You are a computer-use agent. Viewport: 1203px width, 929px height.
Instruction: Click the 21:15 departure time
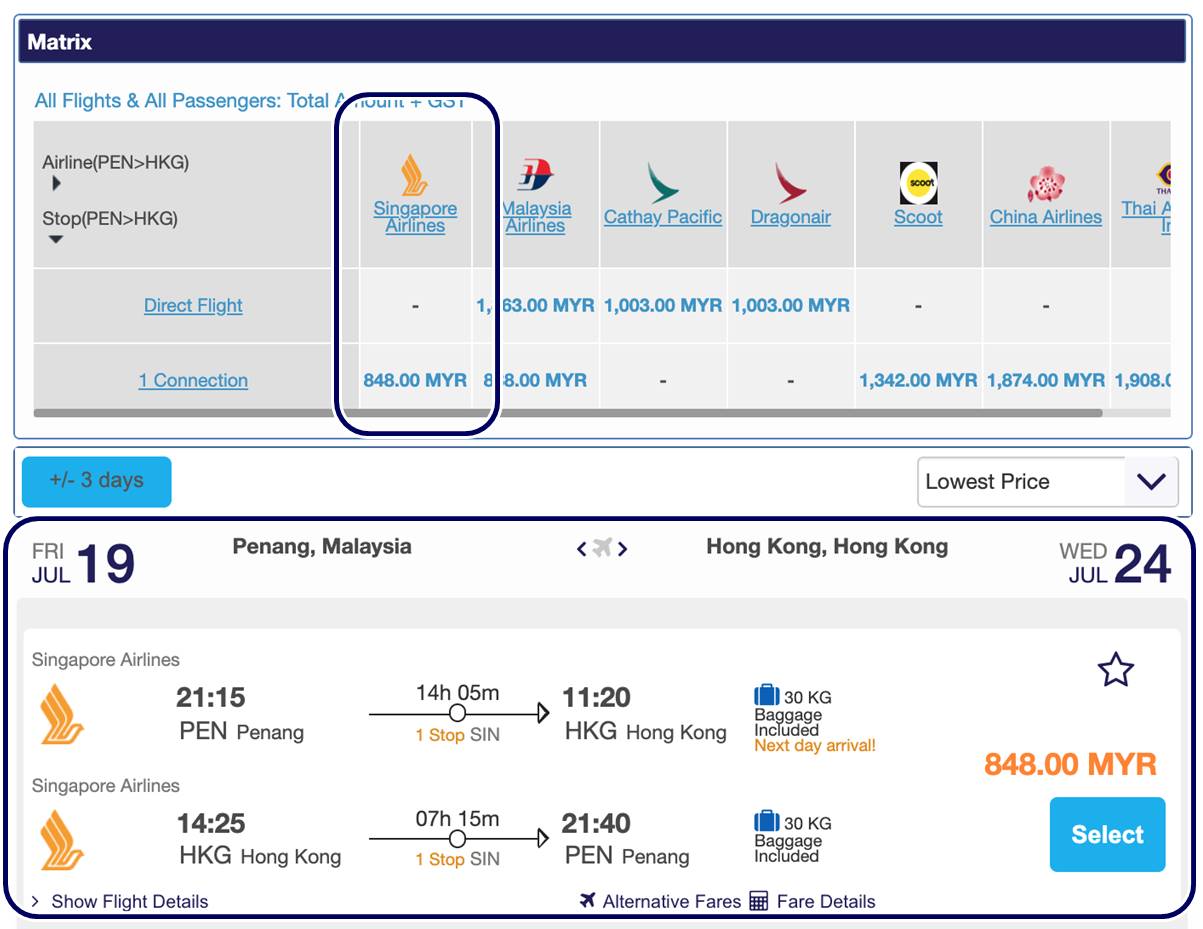coord(211,697)
